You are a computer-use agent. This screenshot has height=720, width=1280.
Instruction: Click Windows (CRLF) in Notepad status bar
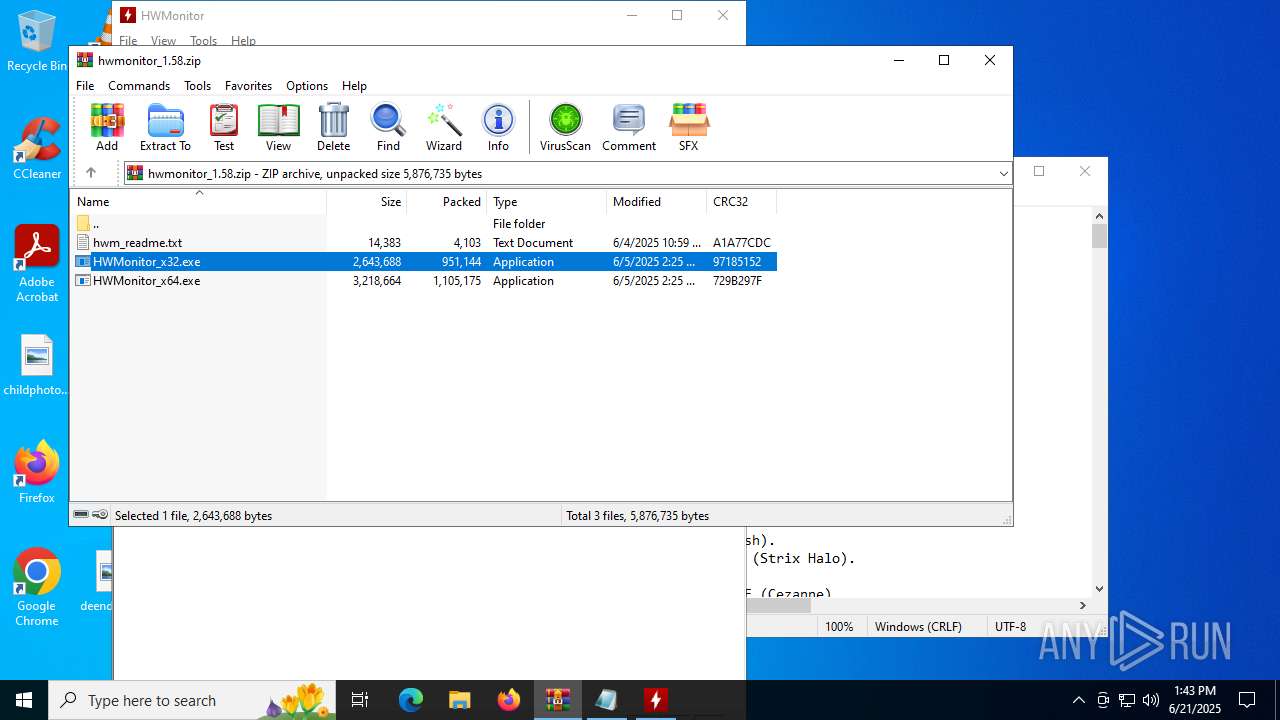tap(918, 627)
